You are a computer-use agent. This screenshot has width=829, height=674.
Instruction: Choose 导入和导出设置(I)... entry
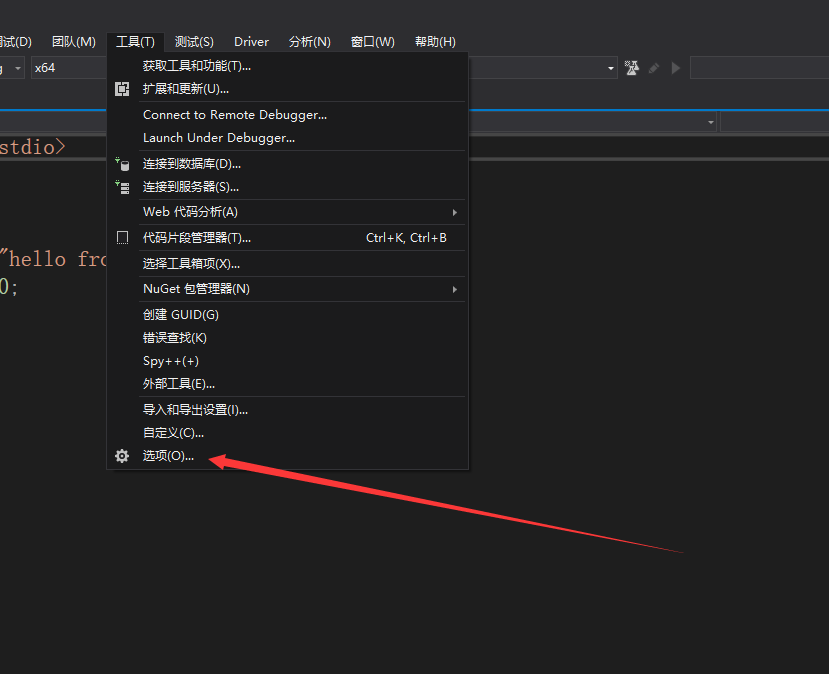pyautogui.click(x=195, y=409)
